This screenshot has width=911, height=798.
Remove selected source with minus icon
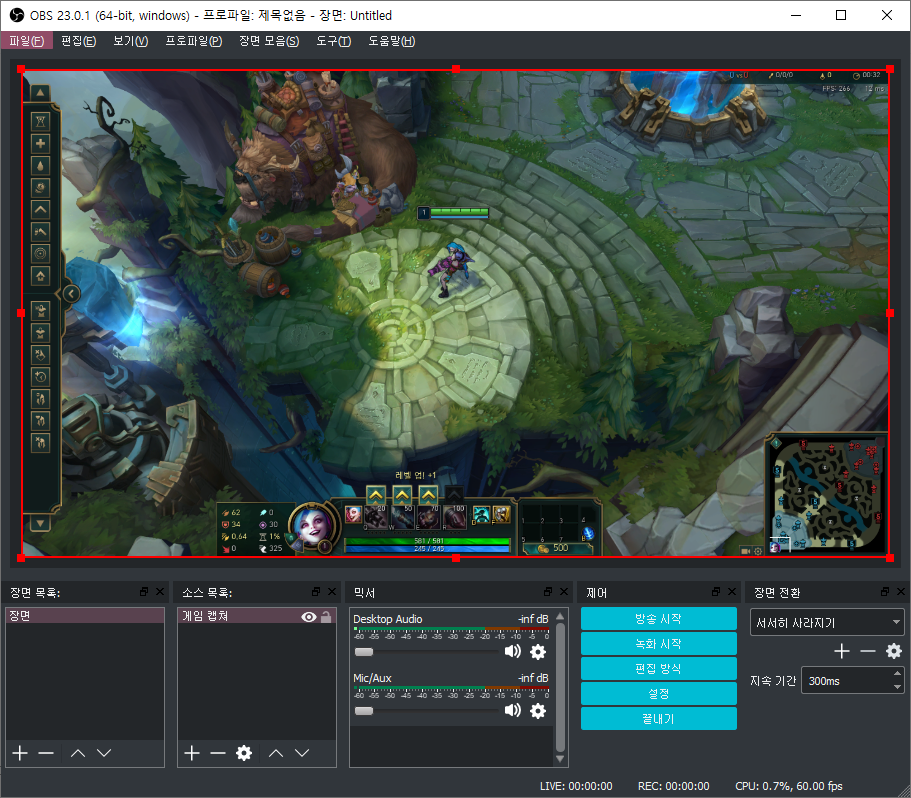pyautogui.click(x=218, y=753)
